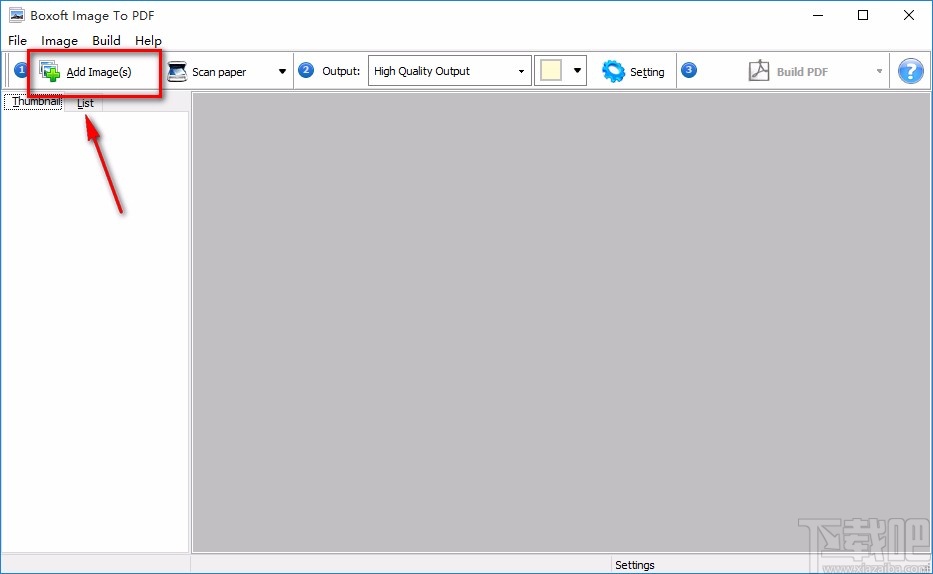Switch to the List tab
Viewport: 933px width, 574px height.
pyautogui.click(x=85, y=103)
